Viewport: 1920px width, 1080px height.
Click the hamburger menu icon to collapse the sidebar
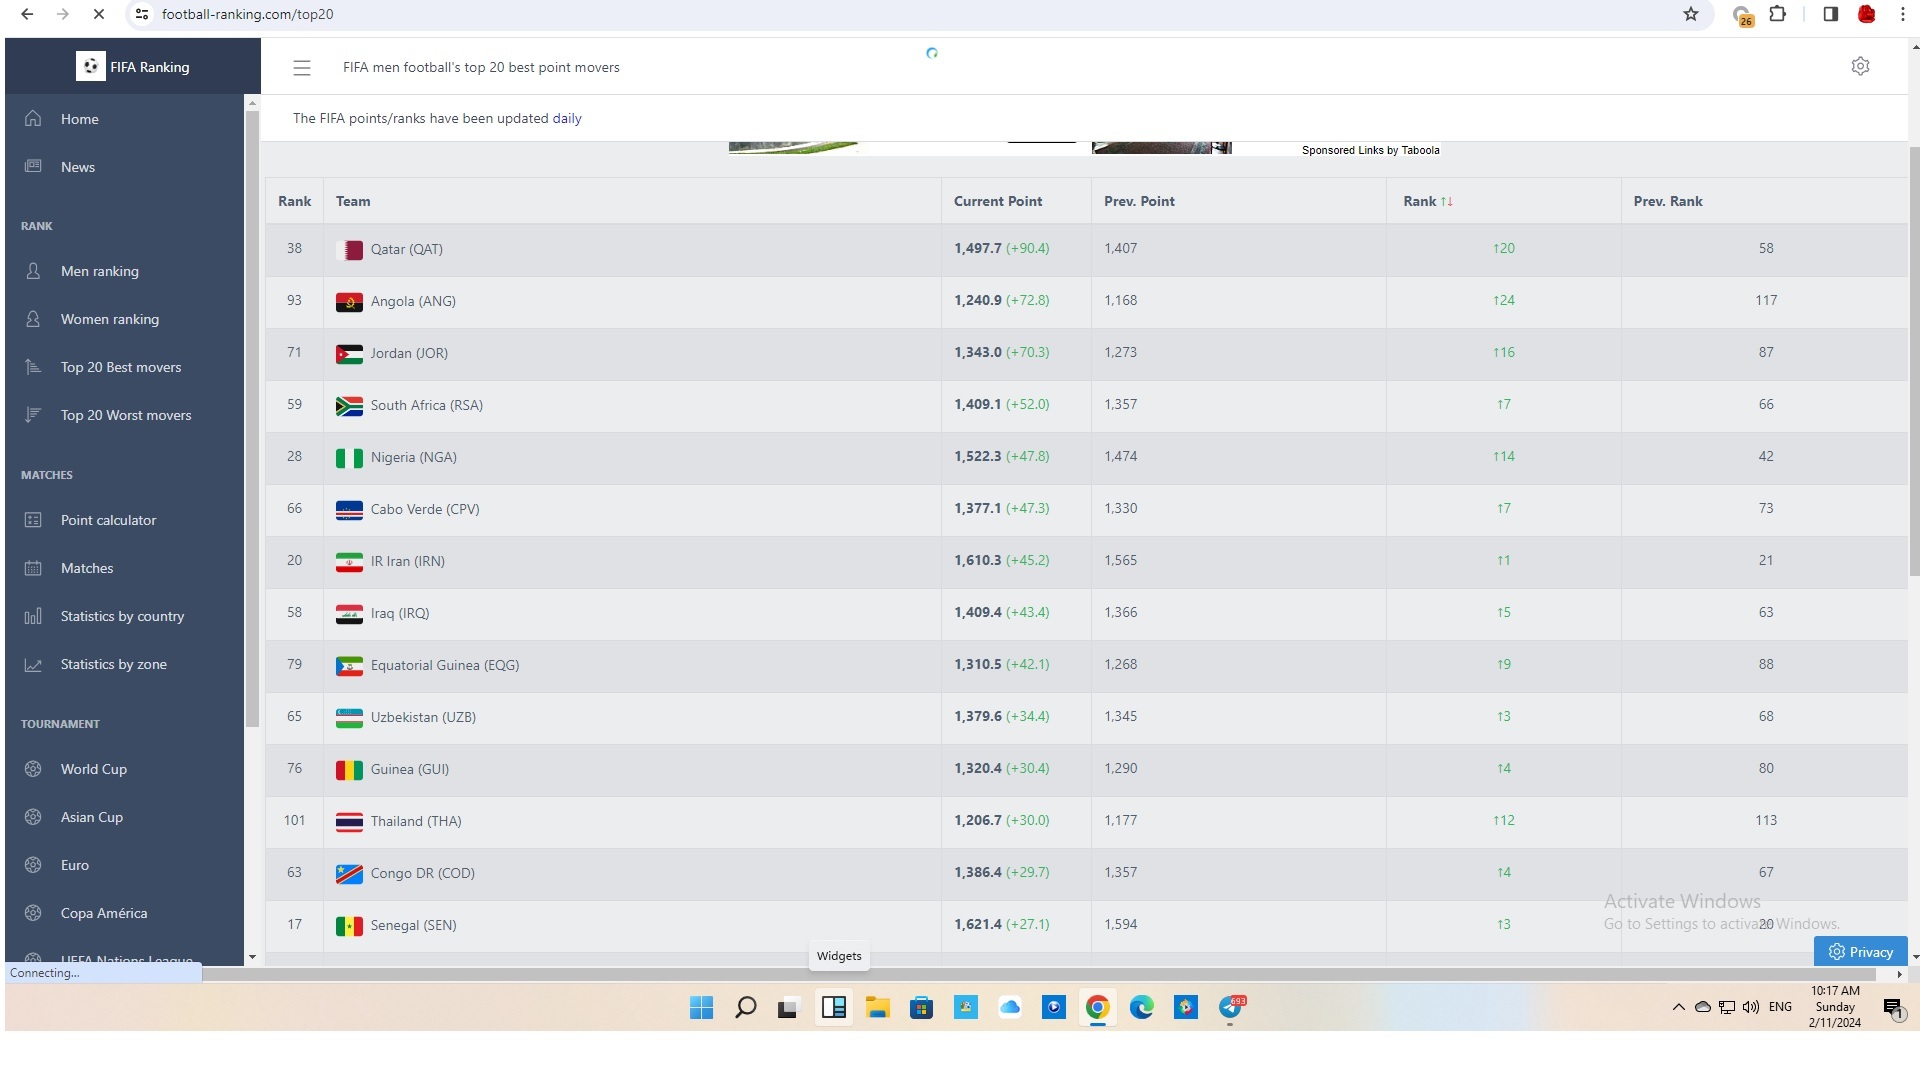point(301,68)
